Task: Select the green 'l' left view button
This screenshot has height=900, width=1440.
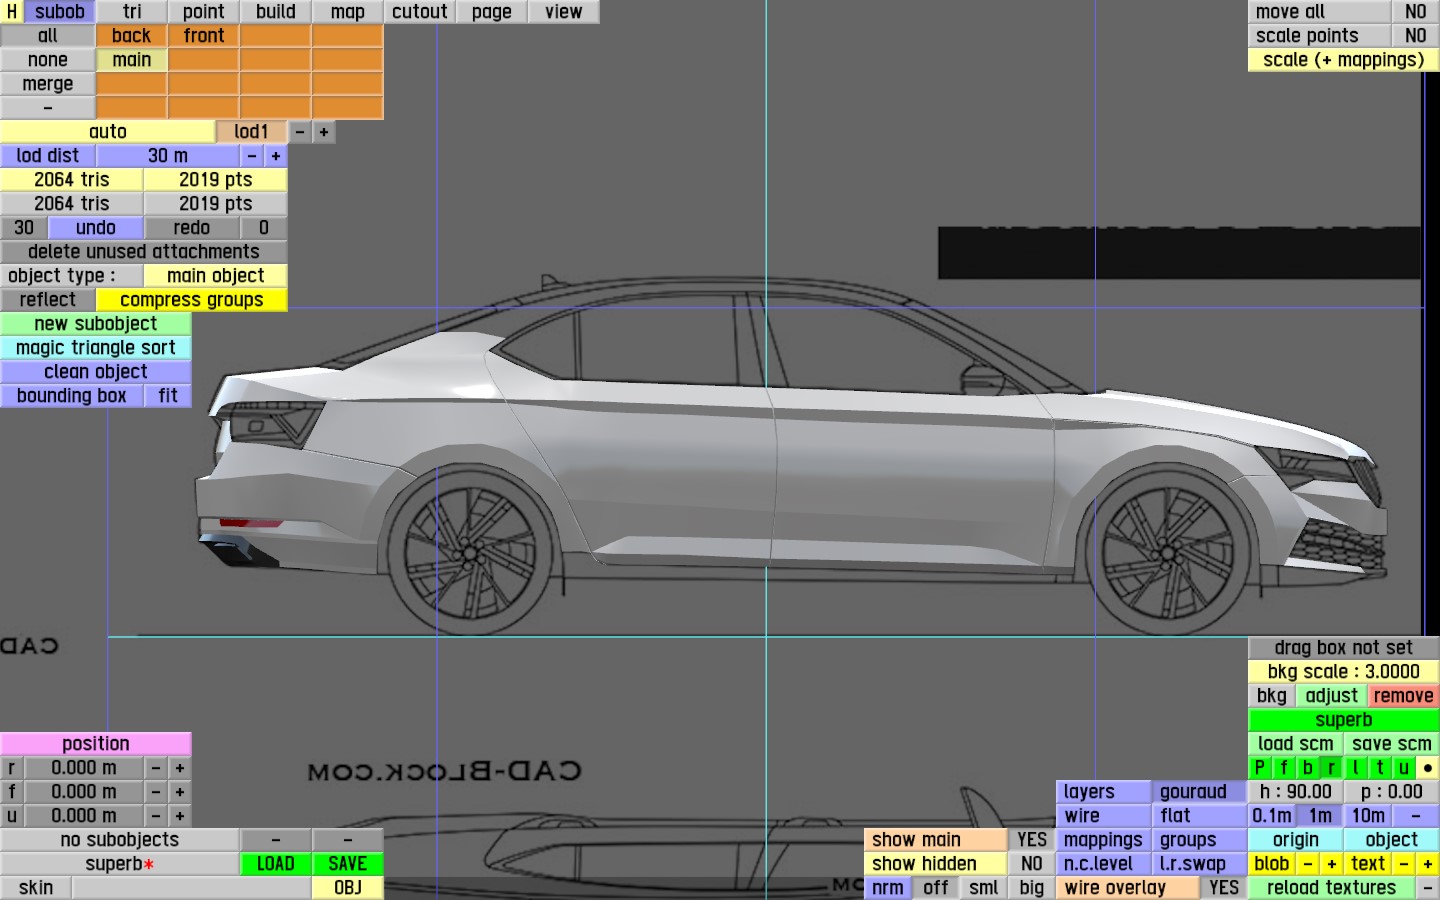Action: coord(1356,768)
